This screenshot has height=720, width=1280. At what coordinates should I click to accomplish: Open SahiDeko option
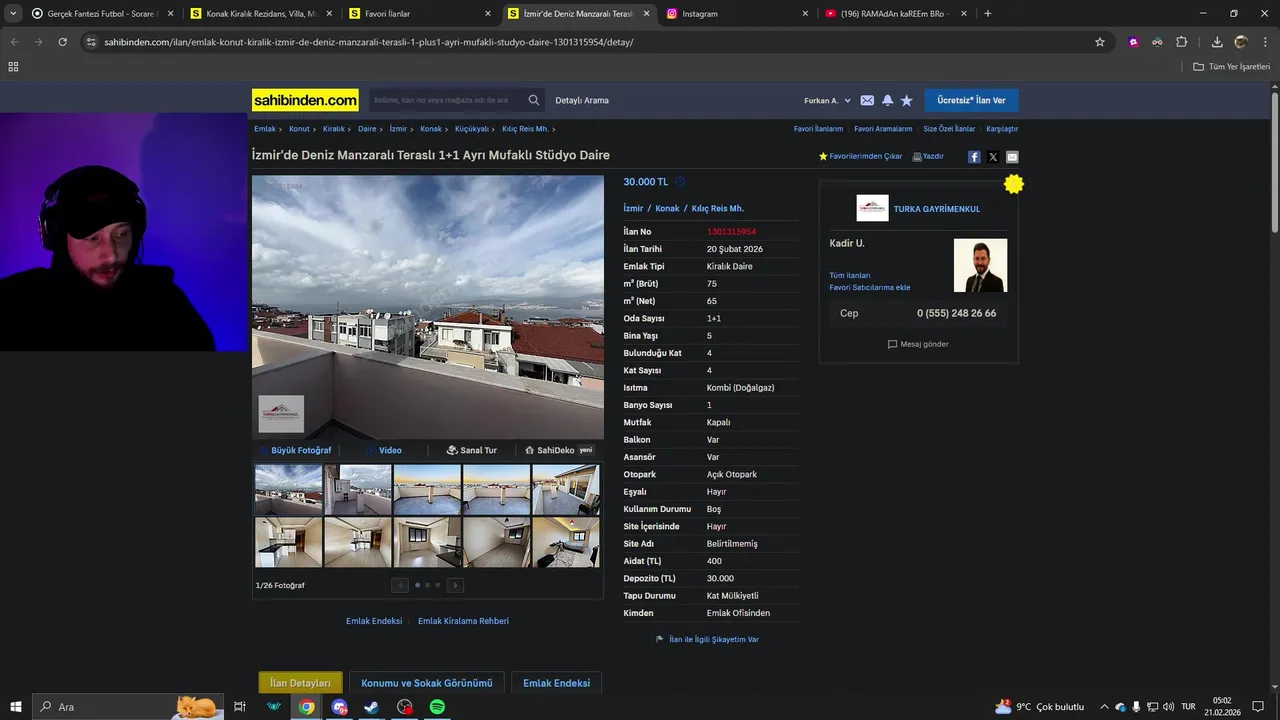[559, 450]
